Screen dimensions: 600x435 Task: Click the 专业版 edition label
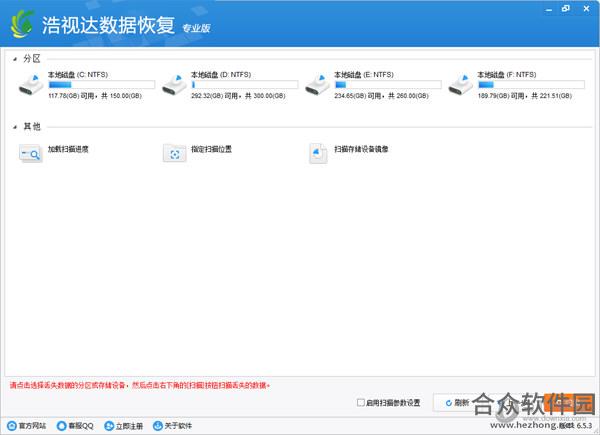[x=196, y=28]
